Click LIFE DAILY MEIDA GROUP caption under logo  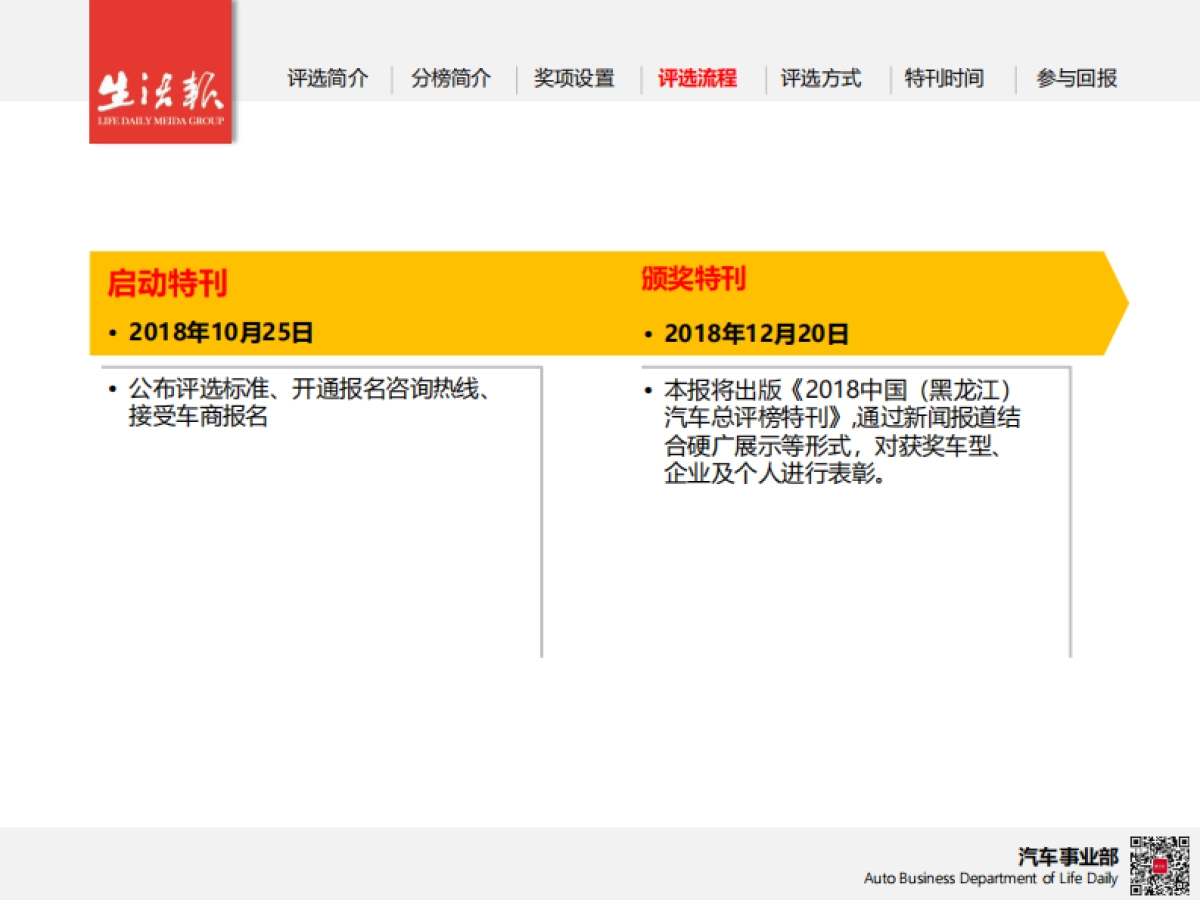(x=160, y=121)
